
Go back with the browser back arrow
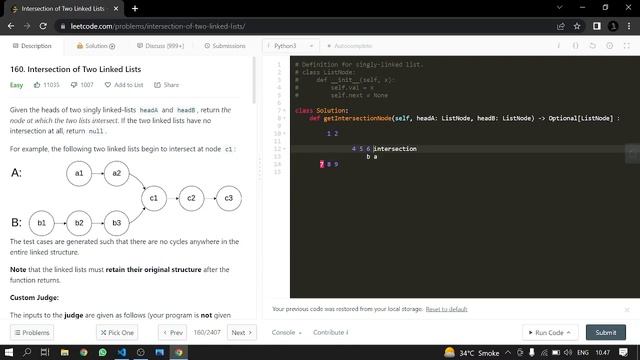point(11,26)
